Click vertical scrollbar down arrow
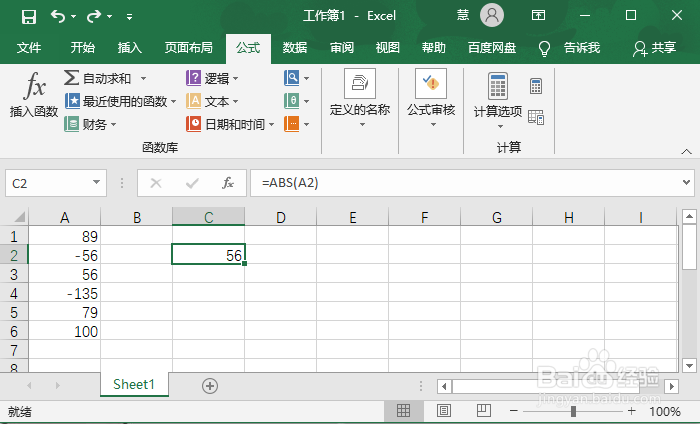 pos(689,366)
